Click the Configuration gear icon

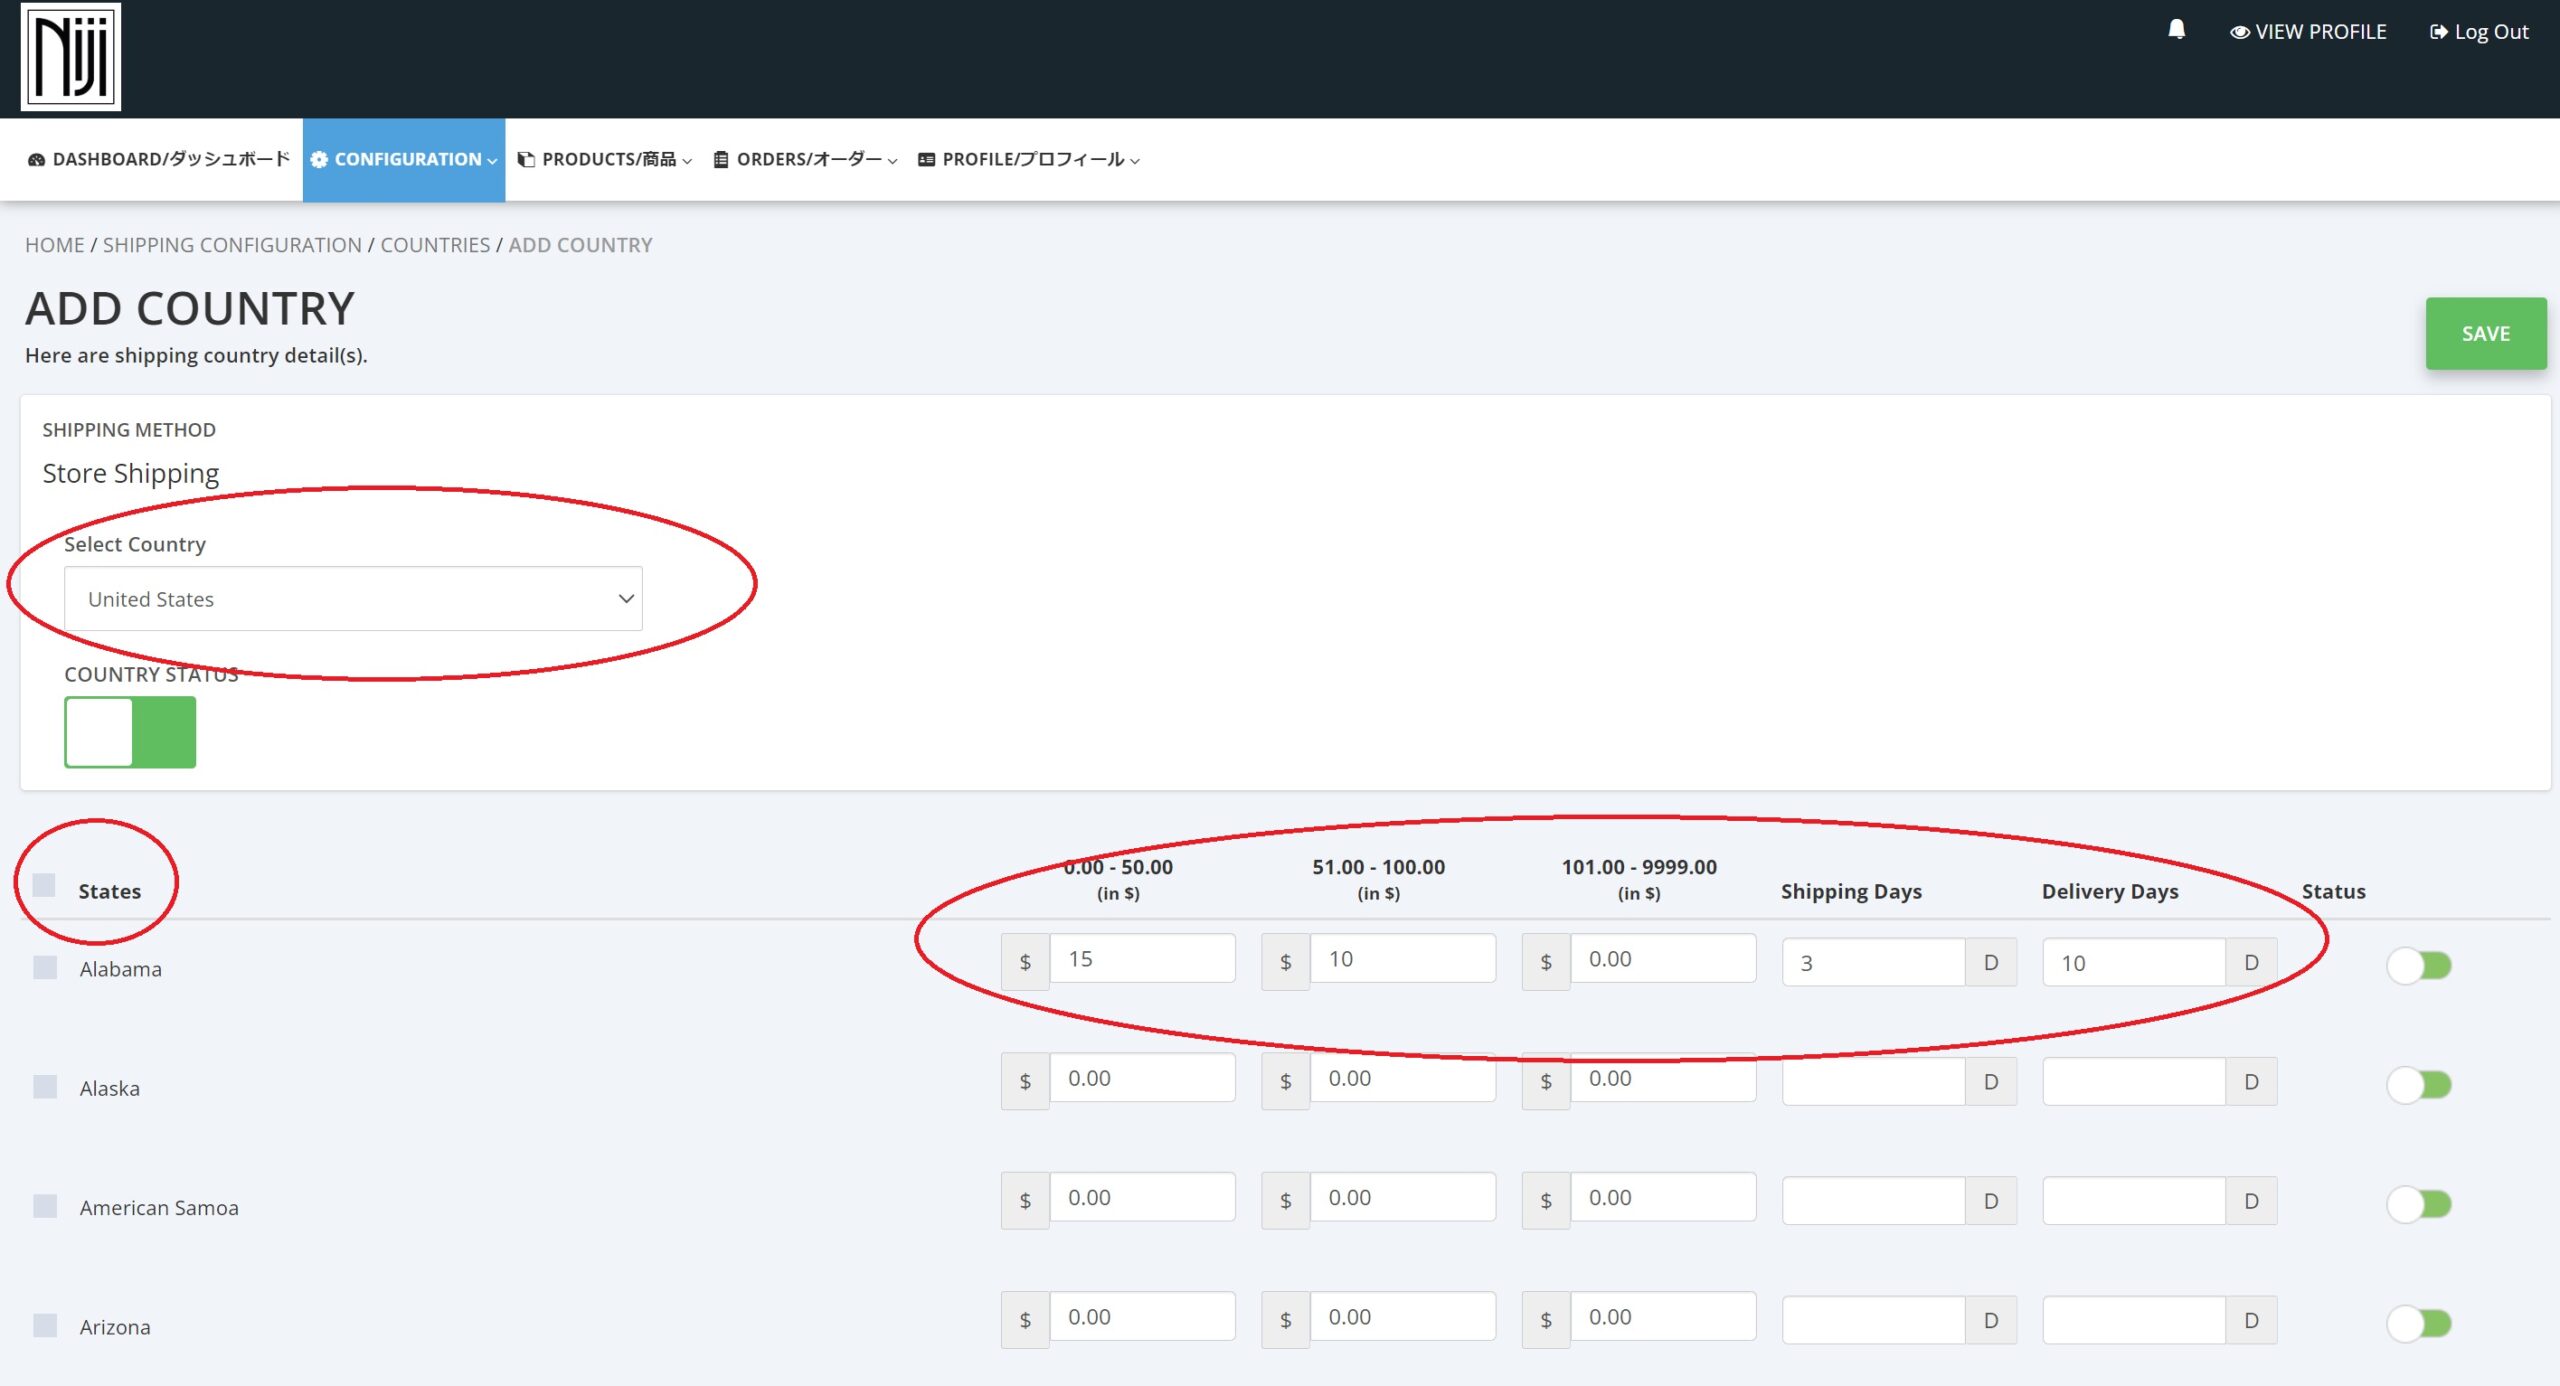[319, 160]
